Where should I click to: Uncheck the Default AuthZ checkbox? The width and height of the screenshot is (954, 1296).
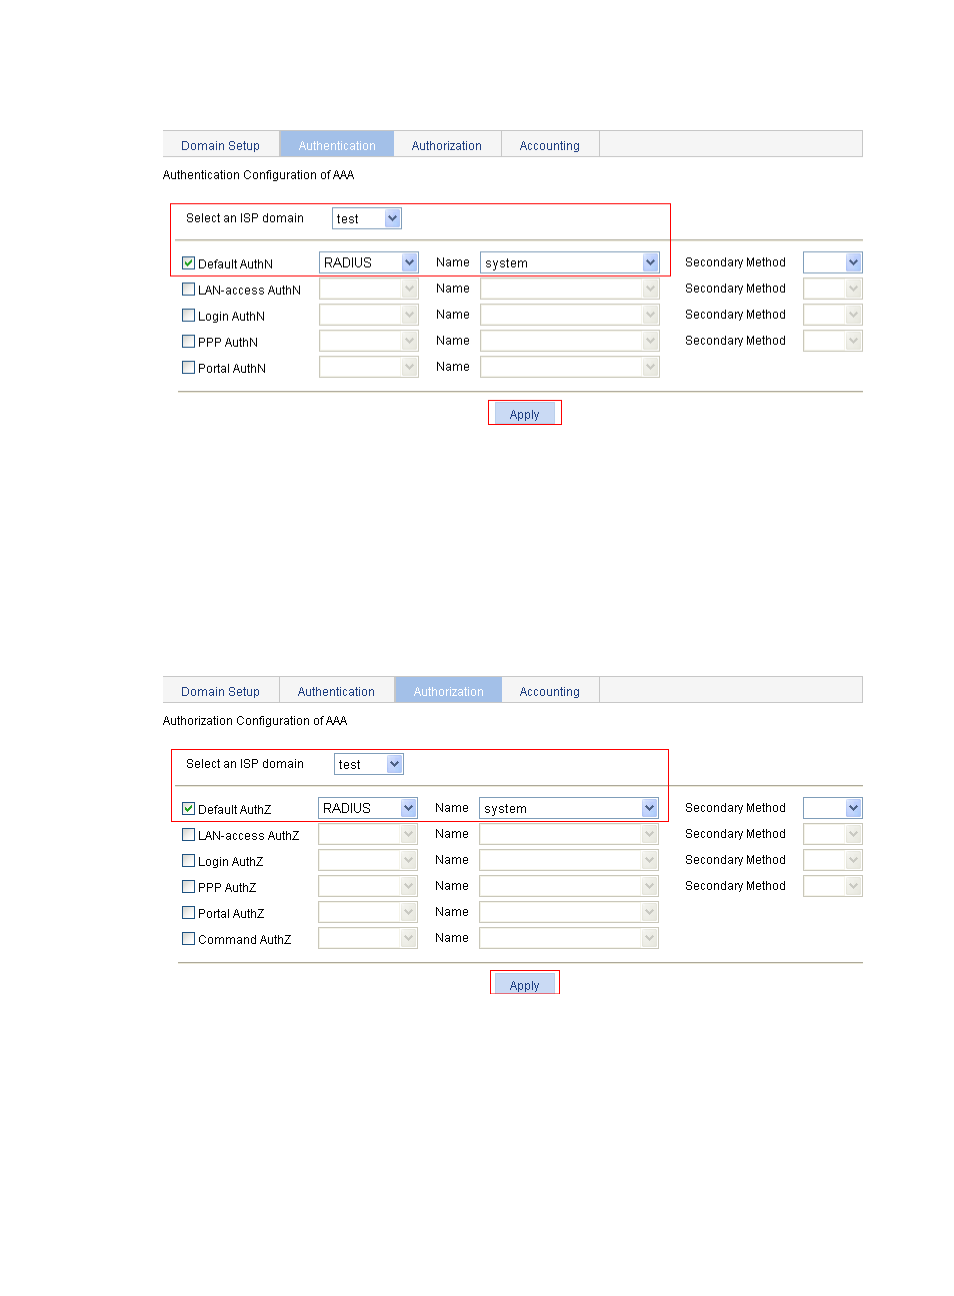[188, 808]
